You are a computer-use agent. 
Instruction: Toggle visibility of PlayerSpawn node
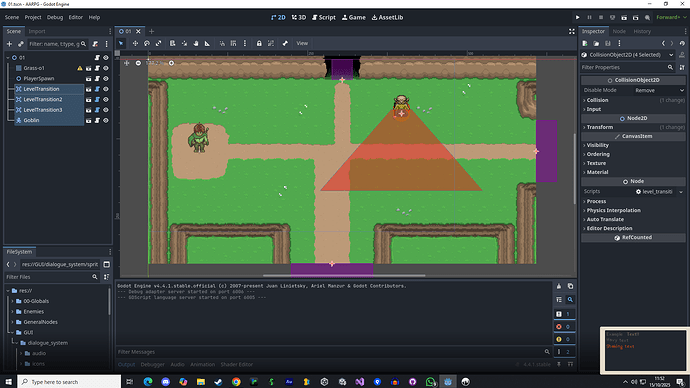pyautogui.click(x=106, y=79)
